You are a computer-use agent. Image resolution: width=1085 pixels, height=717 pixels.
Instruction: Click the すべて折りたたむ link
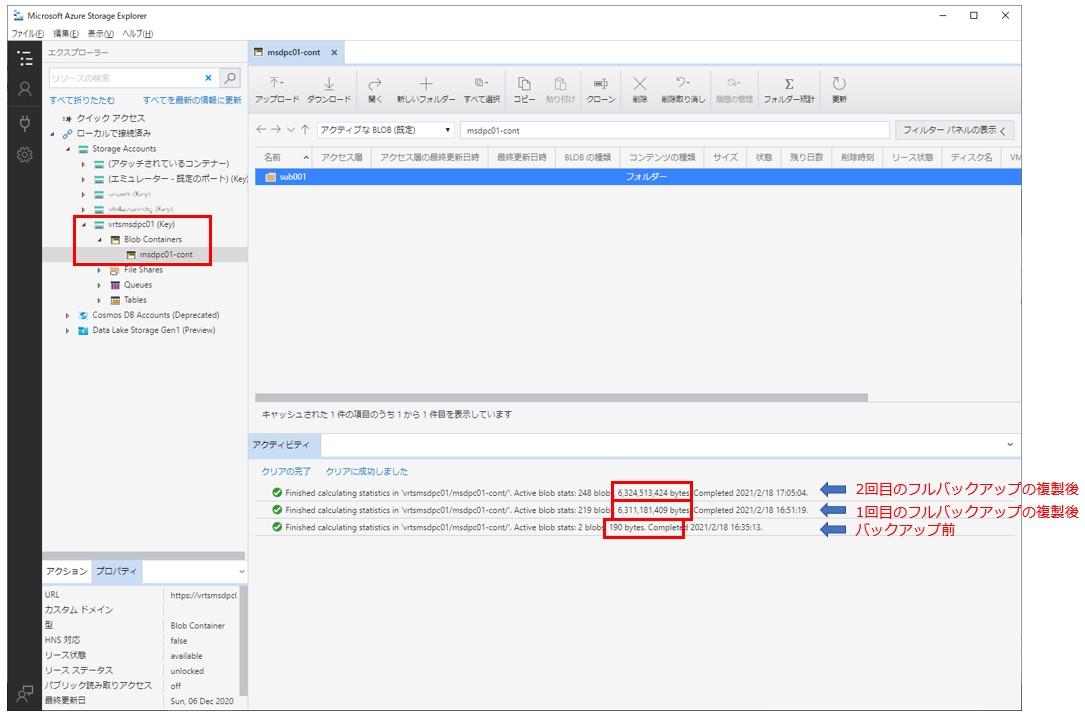click(82, 100)
